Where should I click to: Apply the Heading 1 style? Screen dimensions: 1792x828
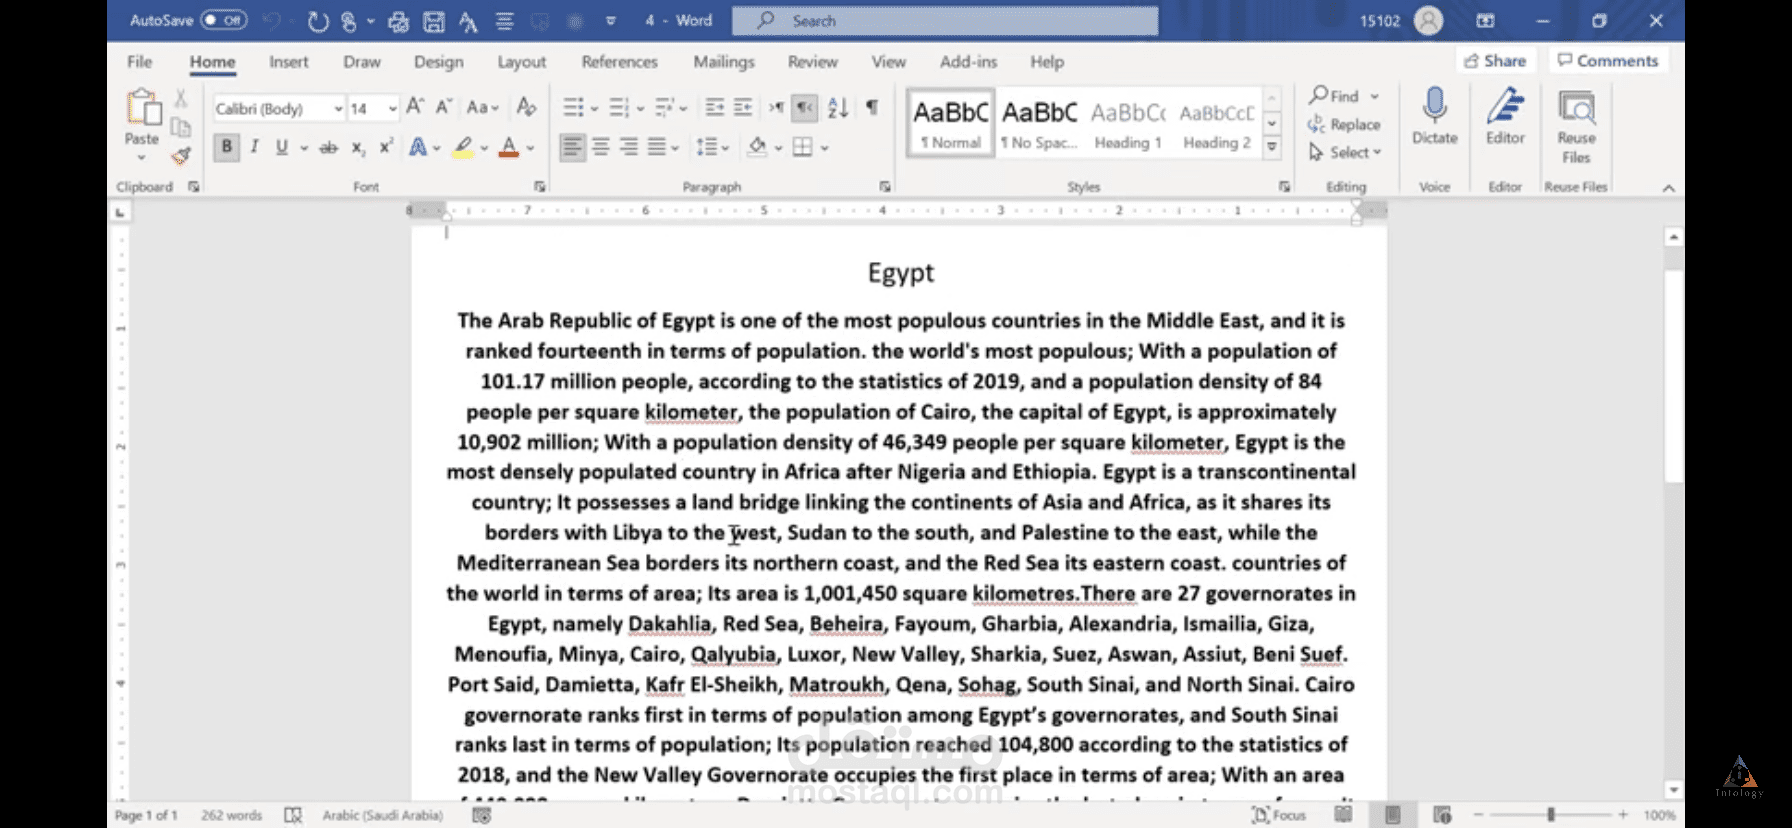point(1128,124)
